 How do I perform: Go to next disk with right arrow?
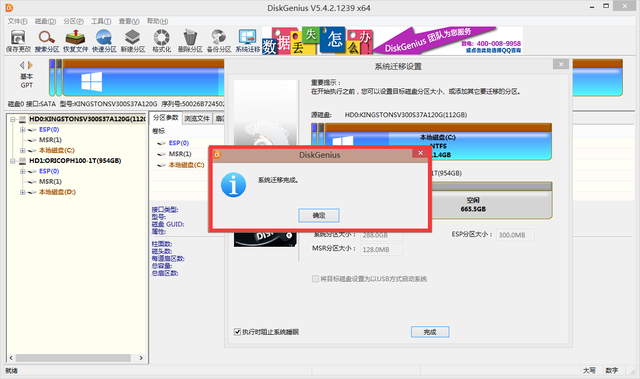point(30,65)
